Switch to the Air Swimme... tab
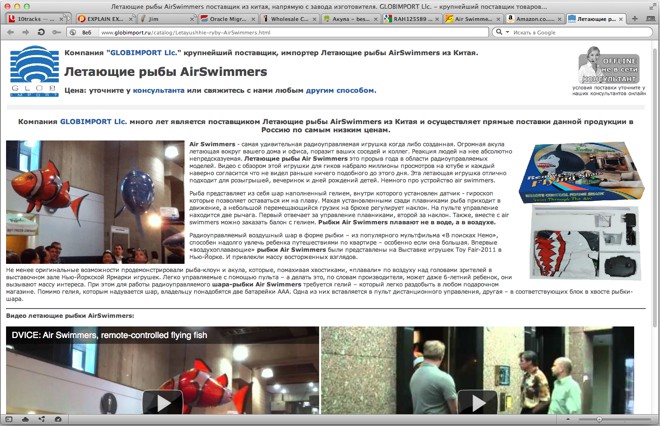This screenshot has height=426, width=660. tap(473, 19)
